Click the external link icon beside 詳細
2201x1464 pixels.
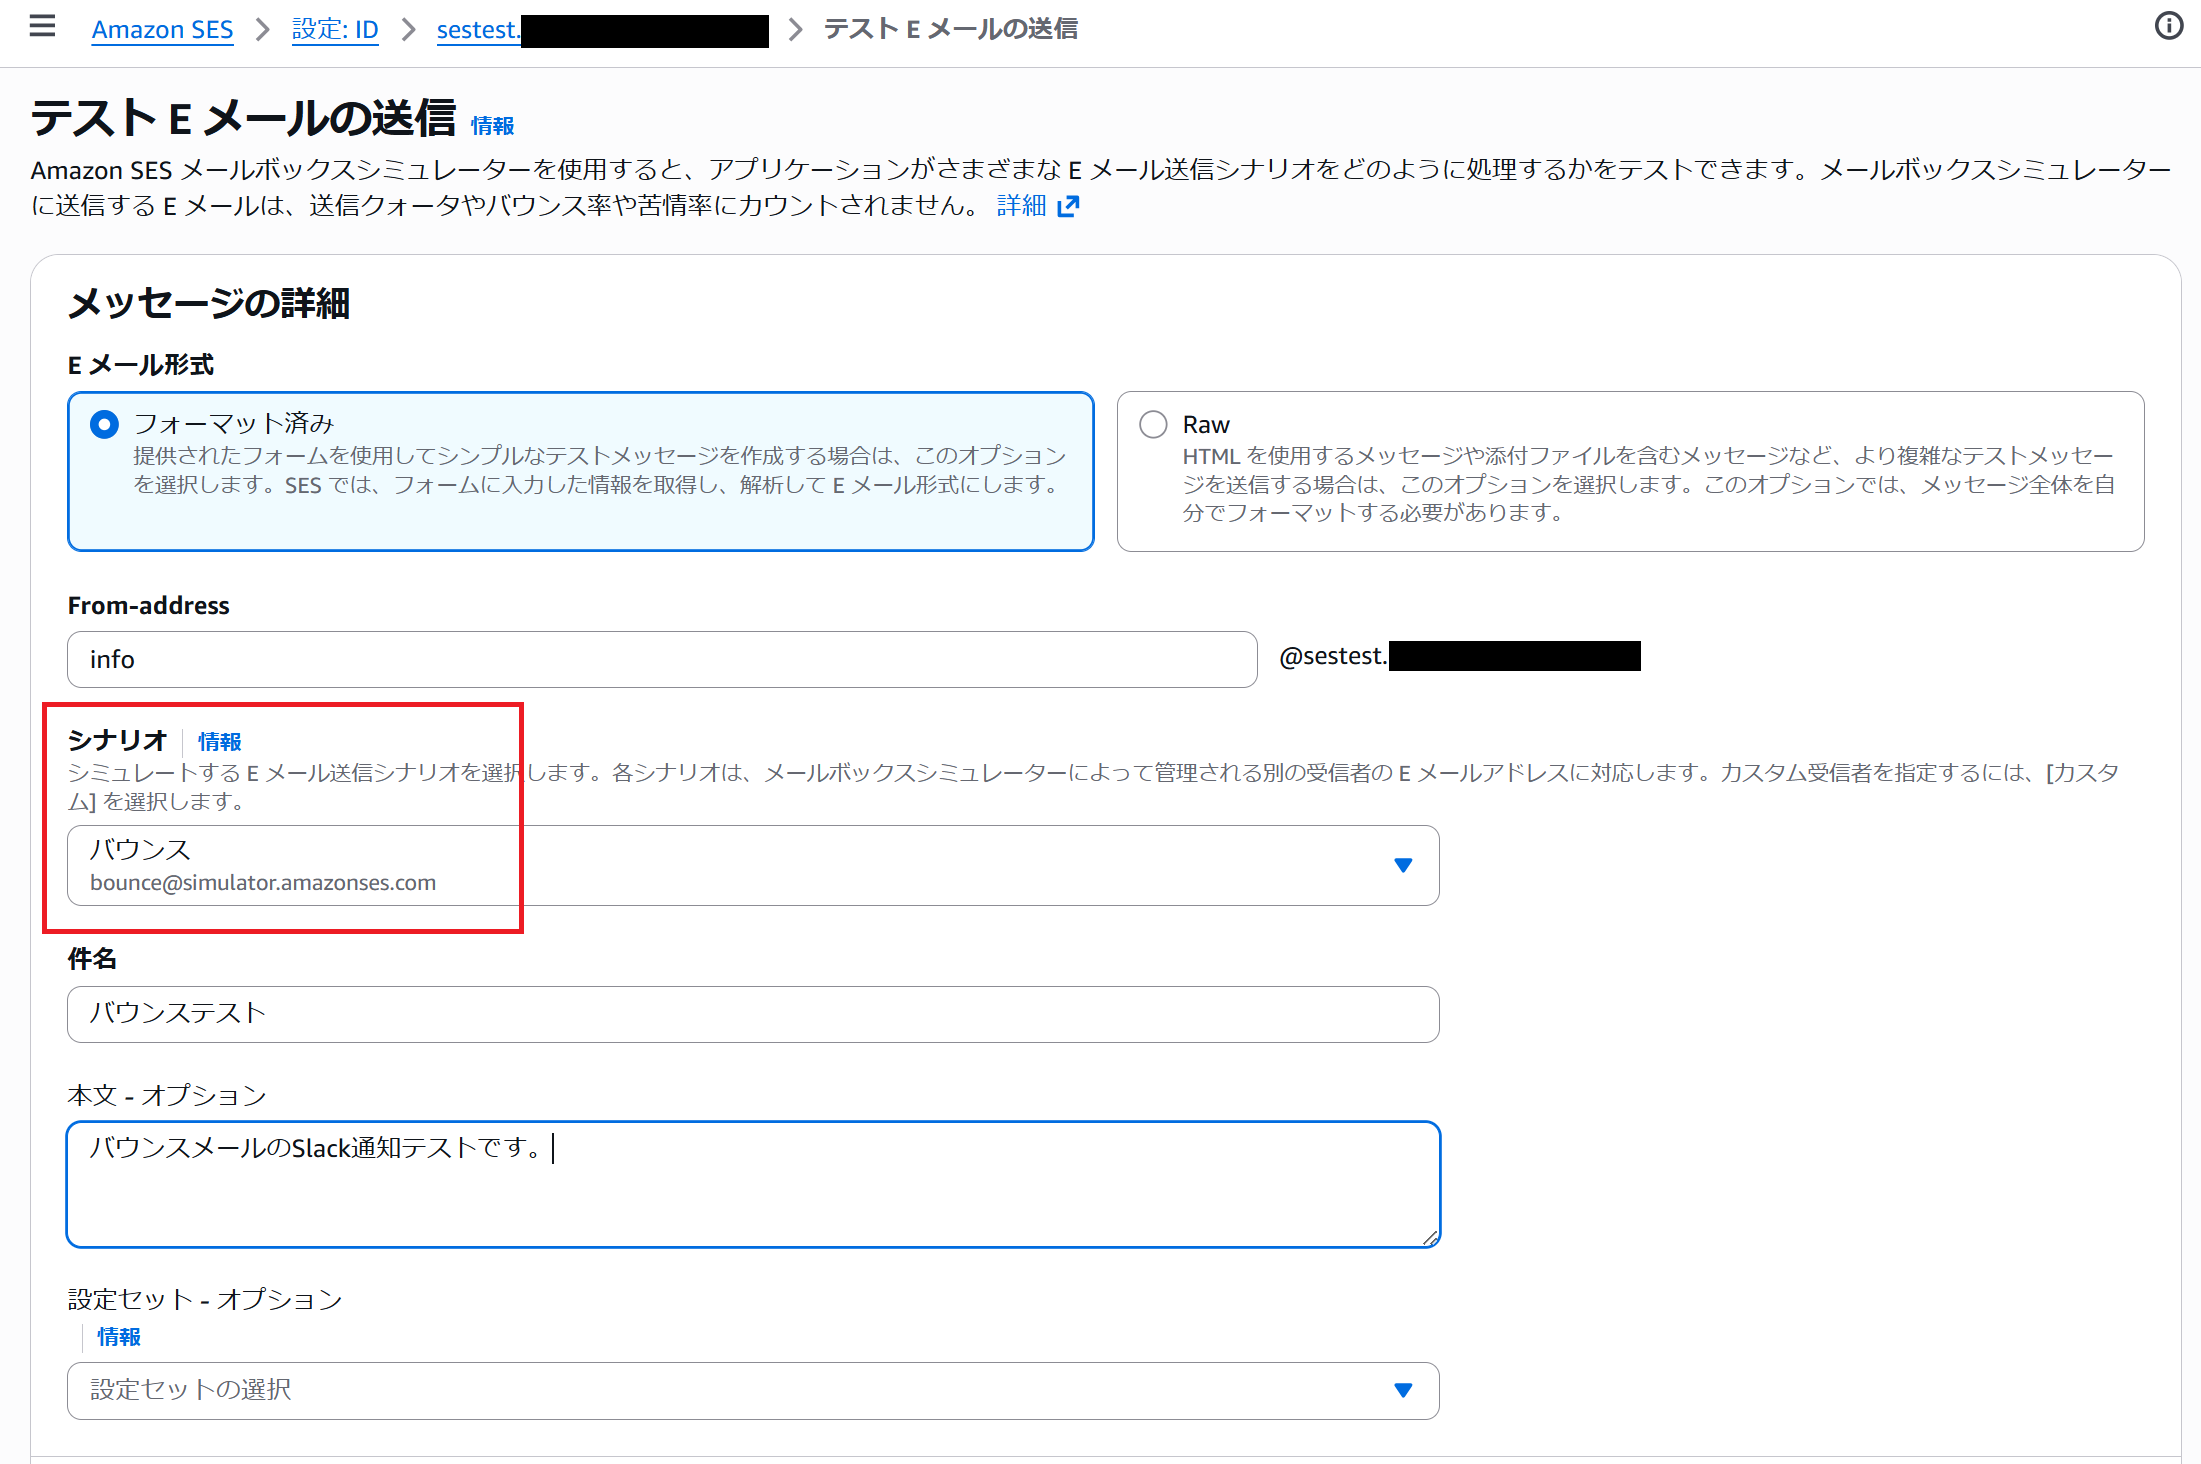tap(1068, 206)
